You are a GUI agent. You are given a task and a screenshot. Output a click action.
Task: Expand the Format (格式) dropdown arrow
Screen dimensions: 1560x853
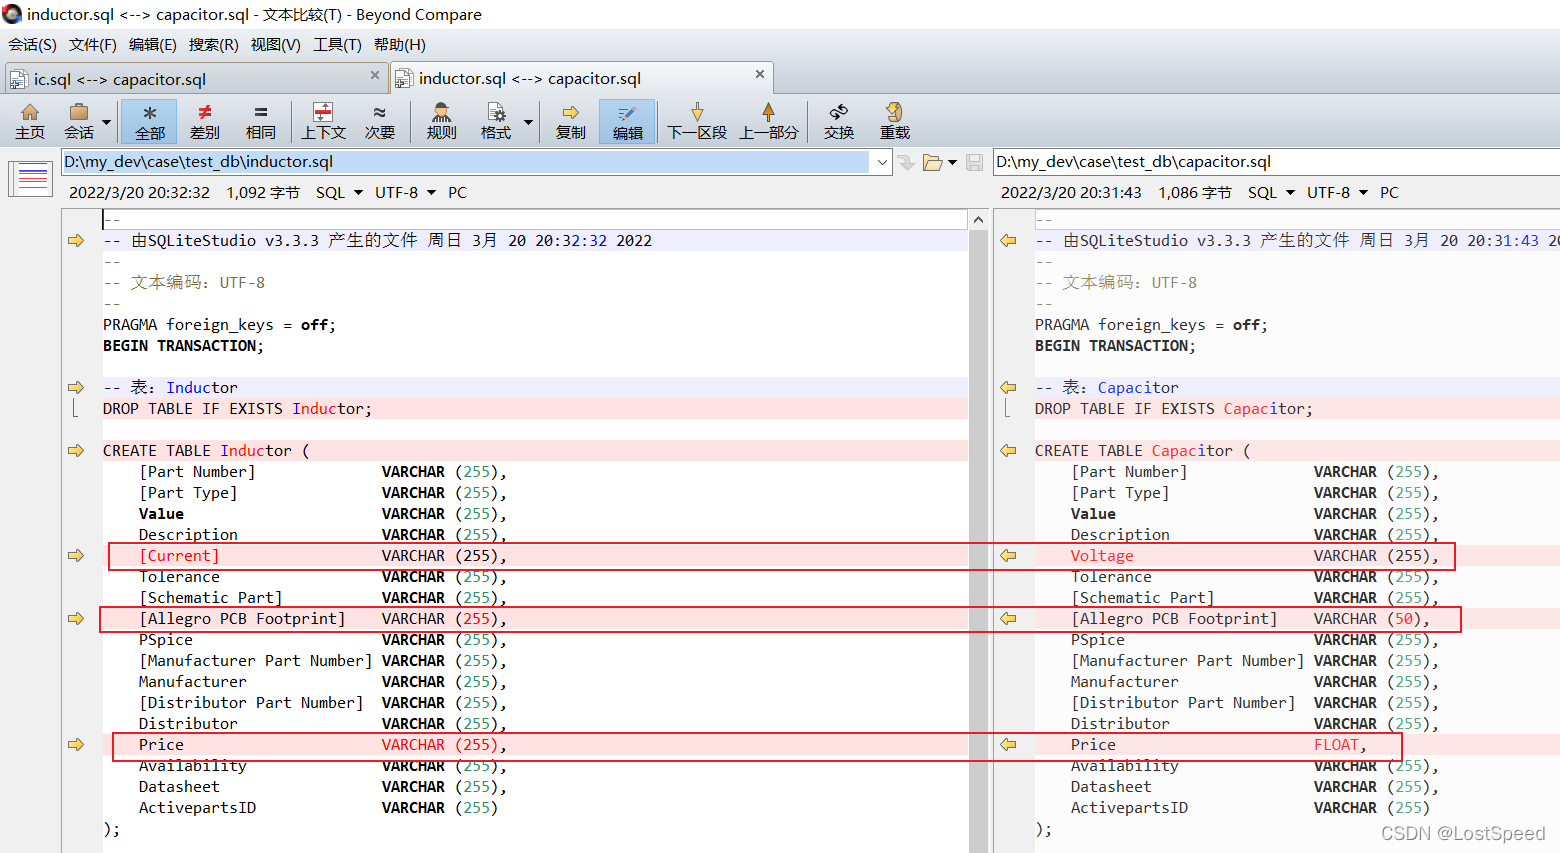tap(528, 122)
